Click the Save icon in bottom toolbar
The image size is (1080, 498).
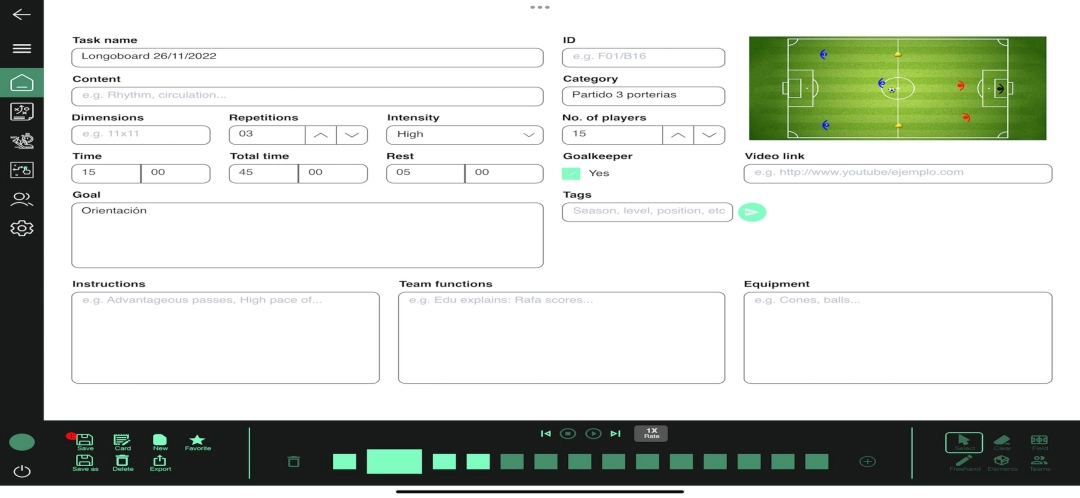[85, 441]
